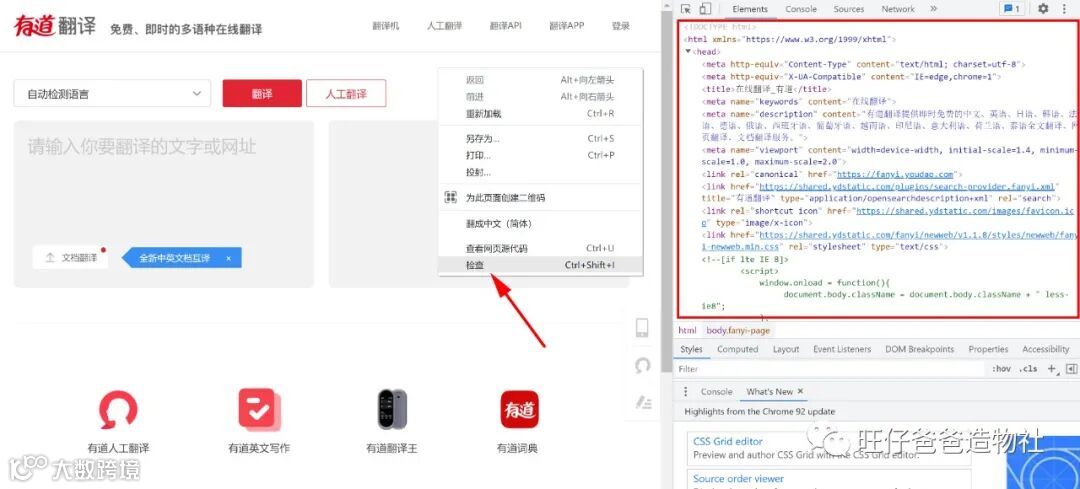
Task: Select the Styles sub-tab
Action: pyautogui.click(x=692, y=349)
